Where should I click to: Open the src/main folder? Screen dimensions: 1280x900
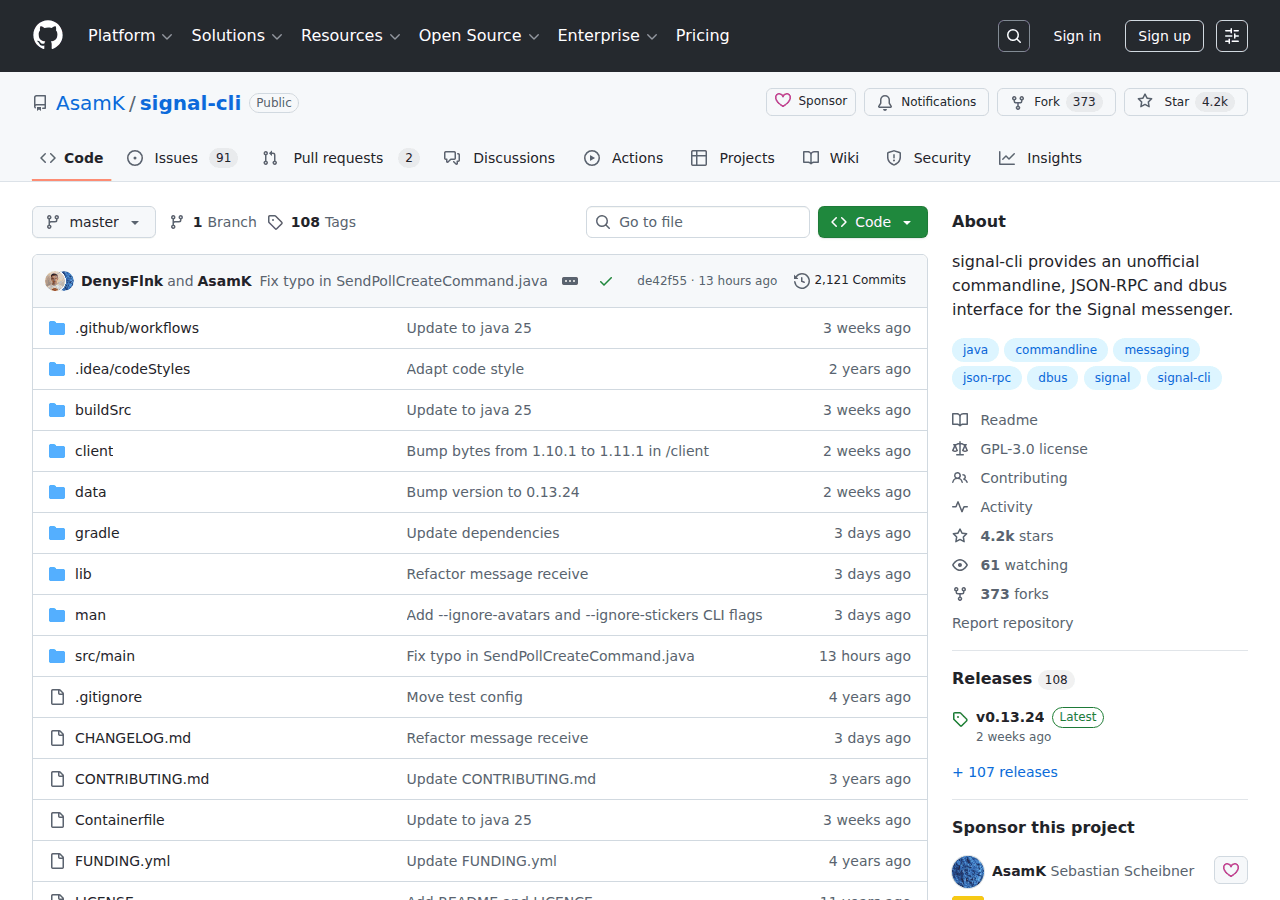(104, 655)
